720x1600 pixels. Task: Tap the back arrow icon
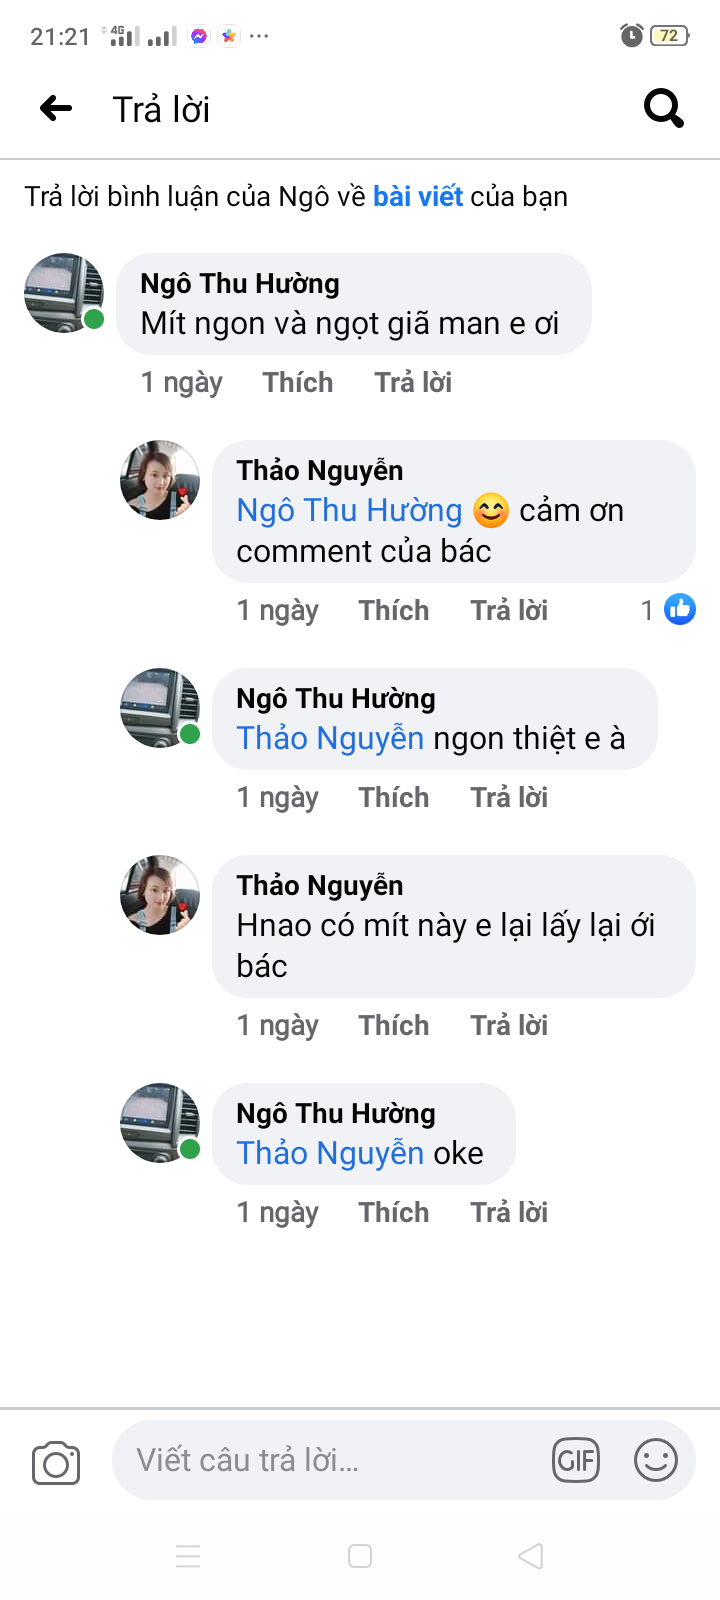point(56,108)
